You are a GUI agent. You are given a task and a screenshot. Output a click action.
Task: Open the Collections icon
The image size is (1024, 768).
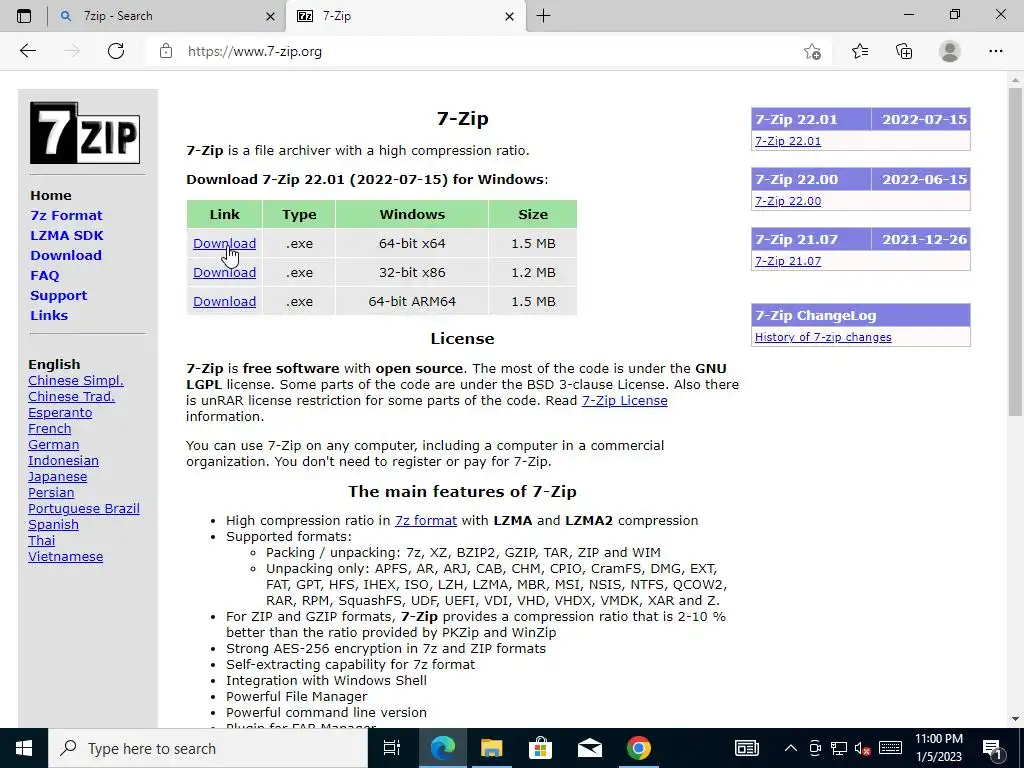(904, 51)
